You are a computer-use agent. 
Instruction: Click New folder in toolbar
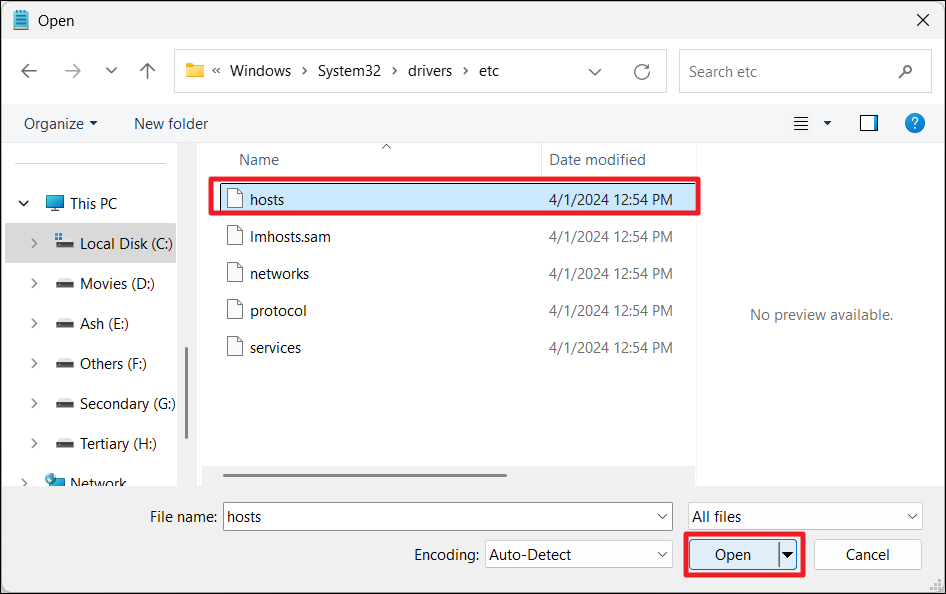tap(171, 124)
